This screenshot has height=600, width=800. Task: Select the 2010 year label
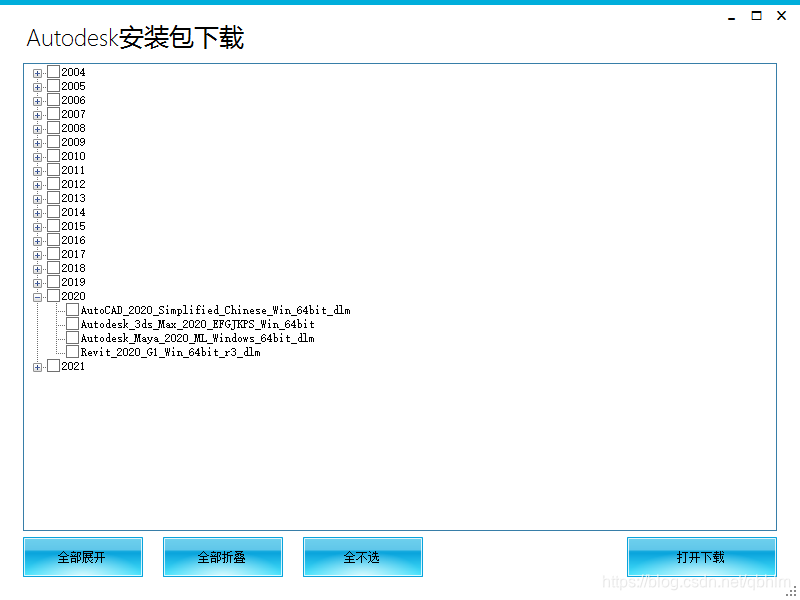click(73, 156)
